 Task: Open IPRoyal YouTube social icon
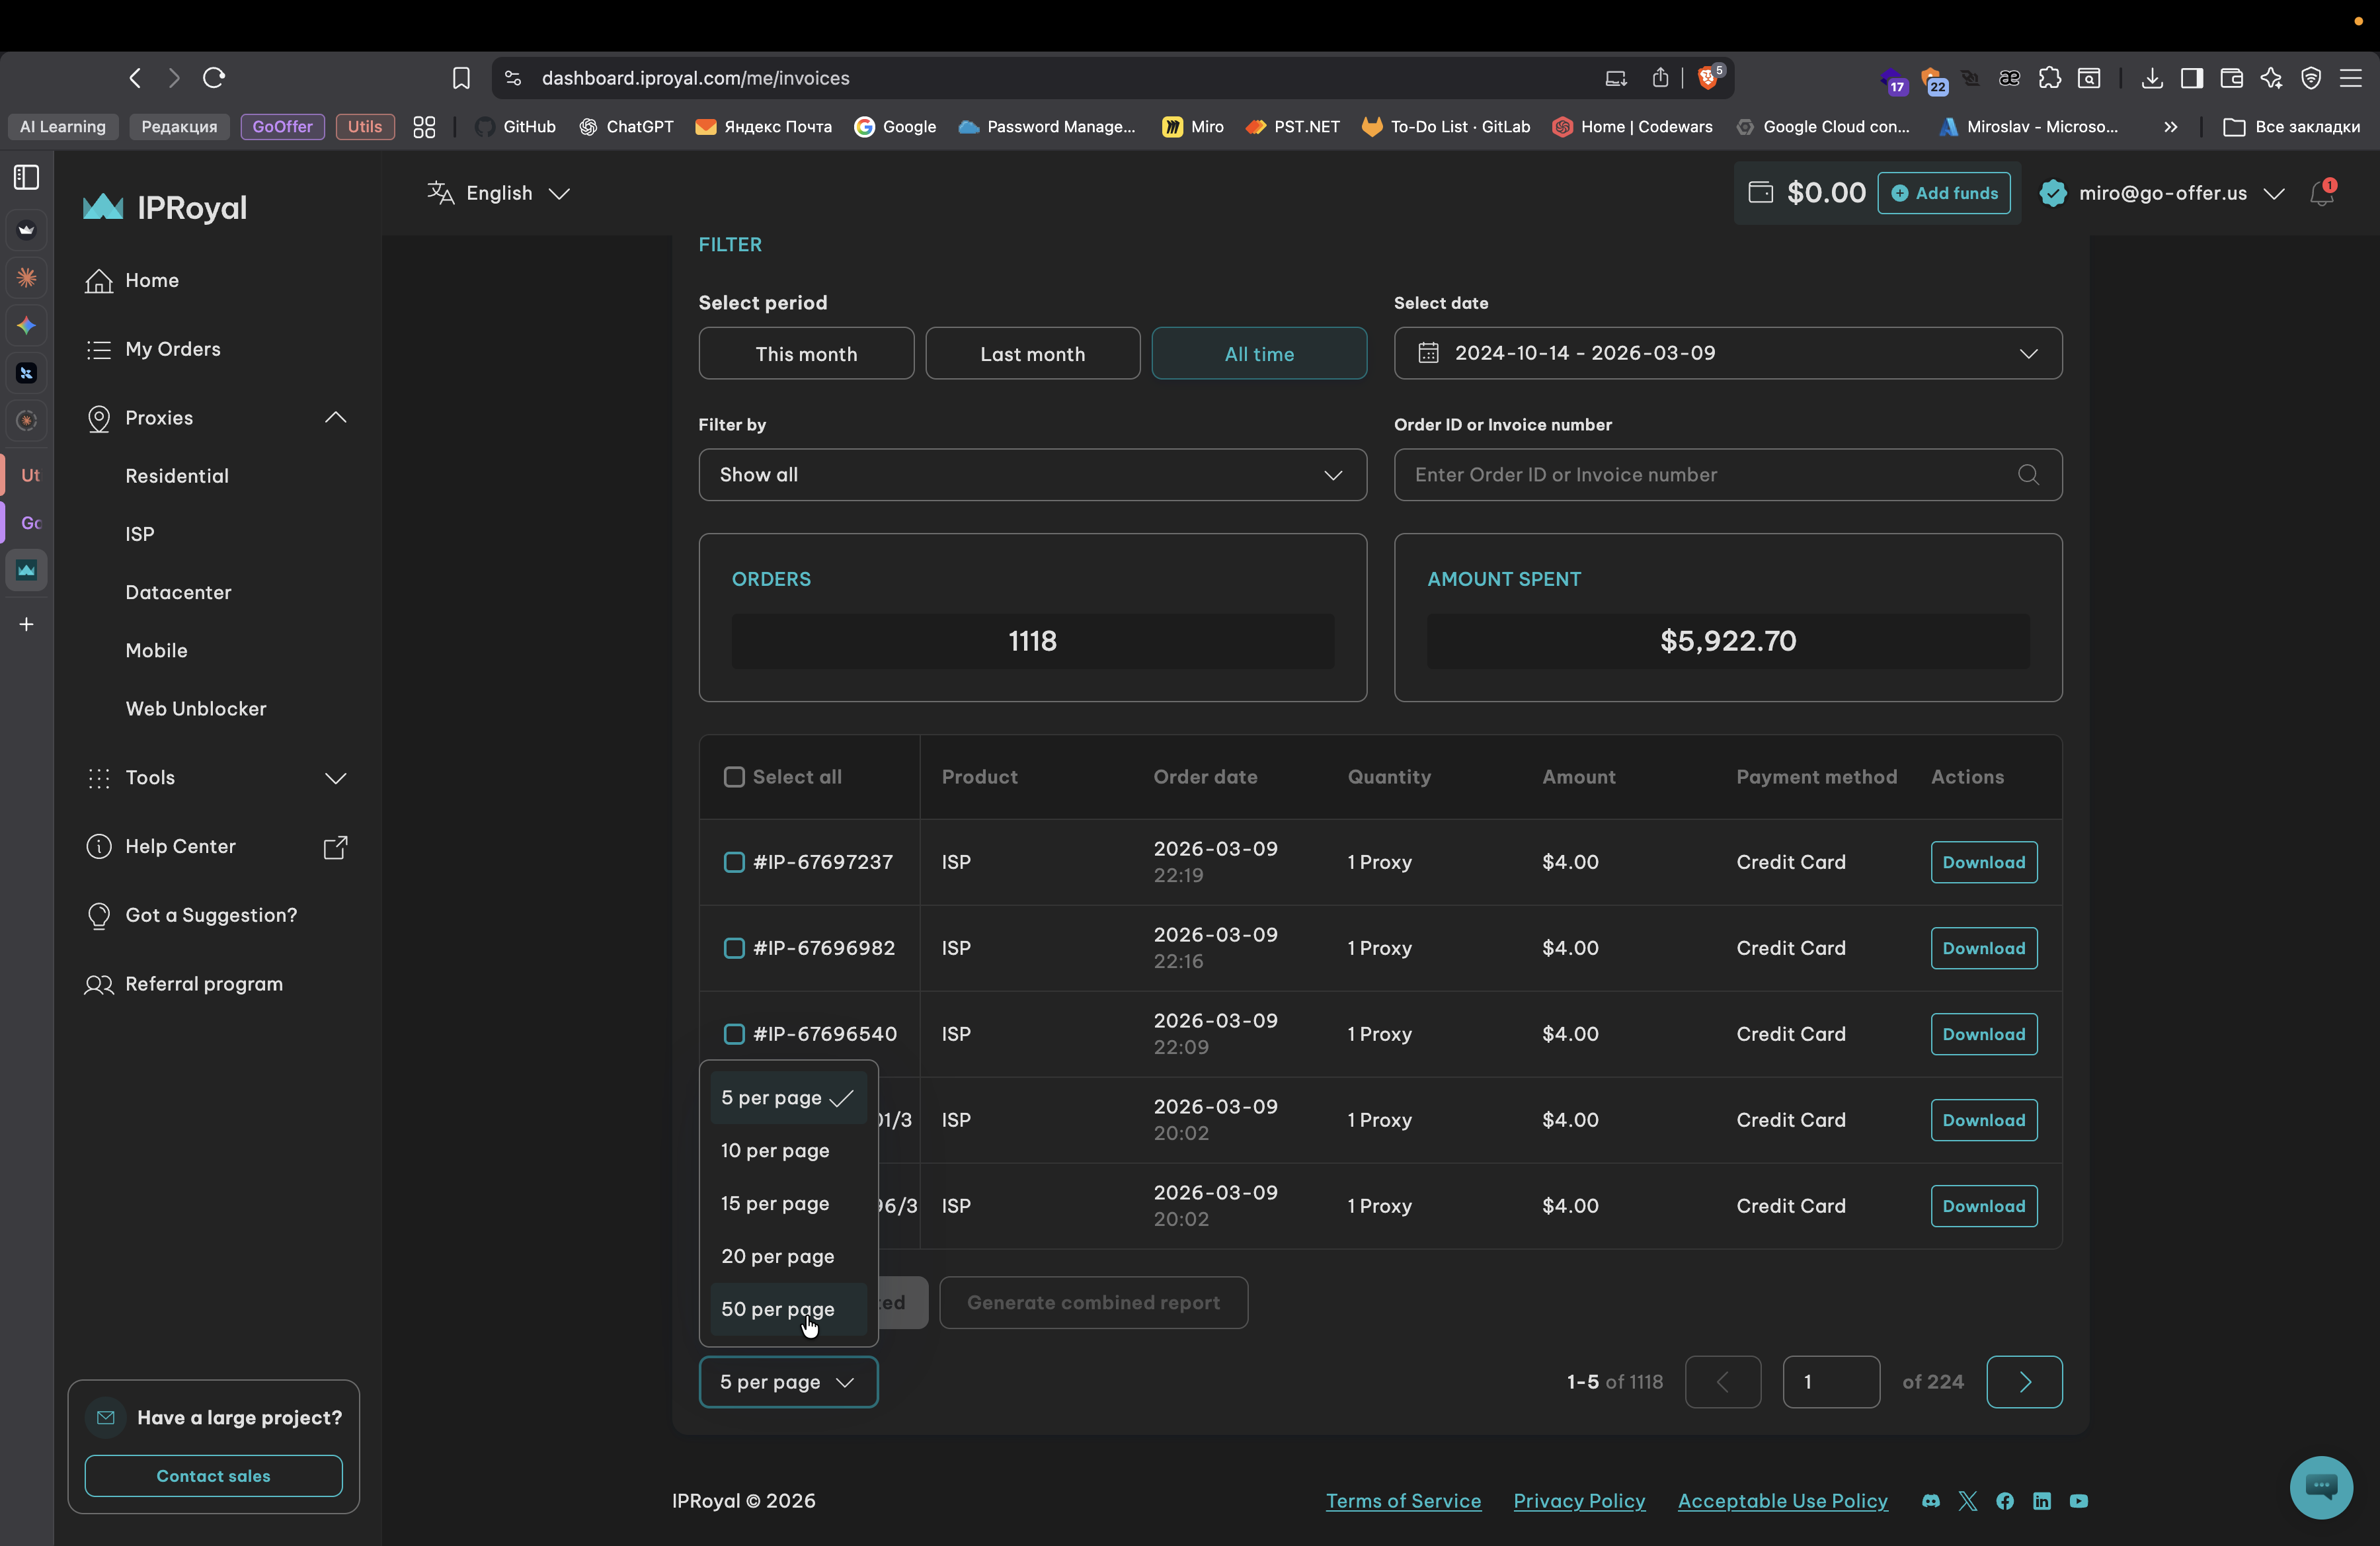click(2078, 1501)
